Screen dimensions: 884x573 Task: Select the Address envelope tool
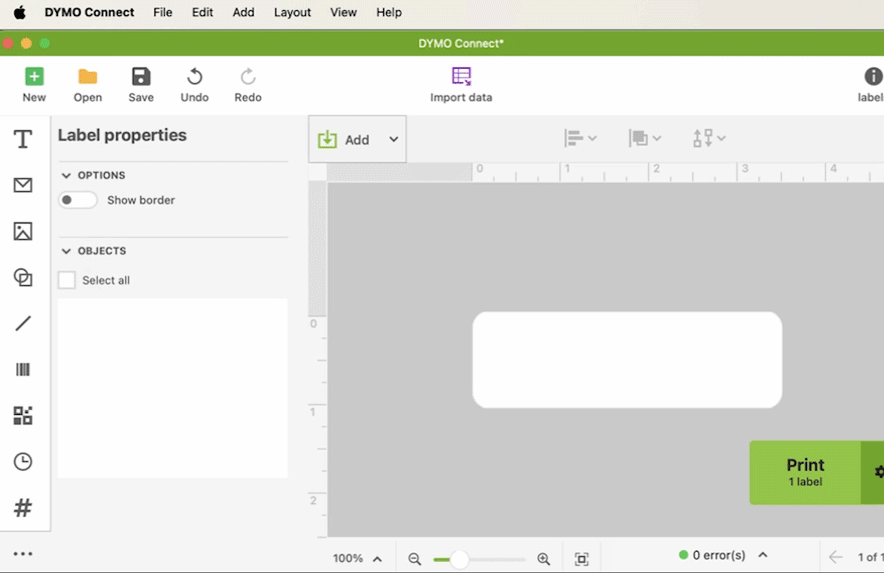coord(23,185)
